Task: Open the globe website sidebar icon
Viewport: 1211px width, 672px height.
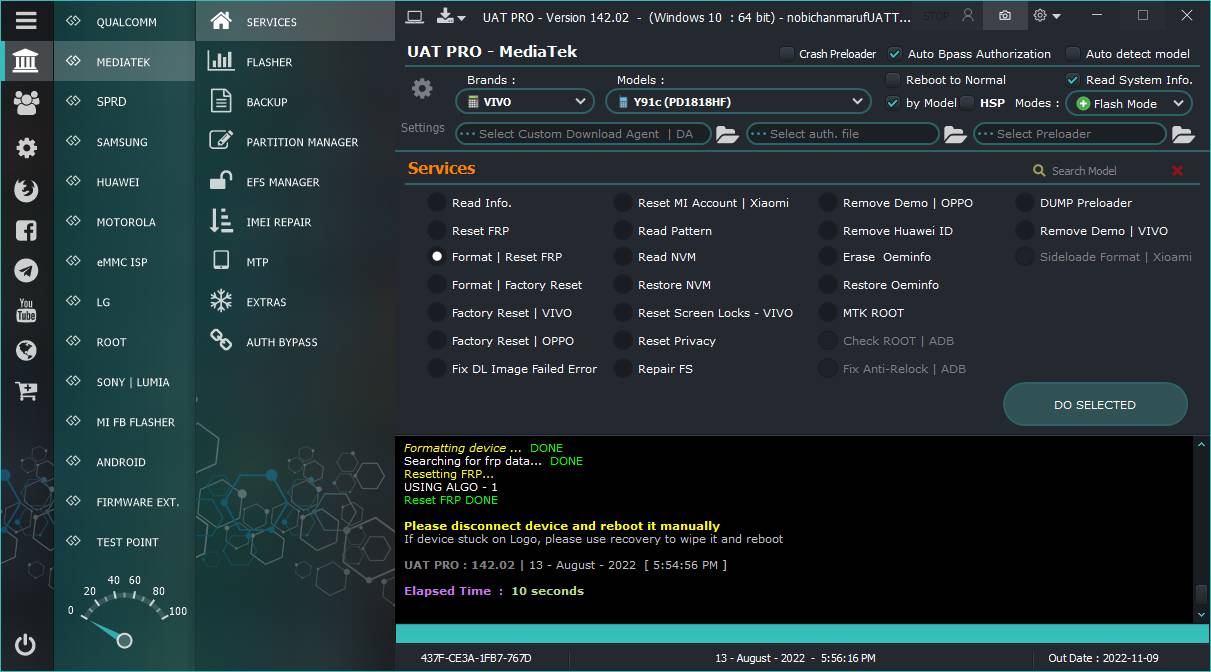Action: (27, 351)
